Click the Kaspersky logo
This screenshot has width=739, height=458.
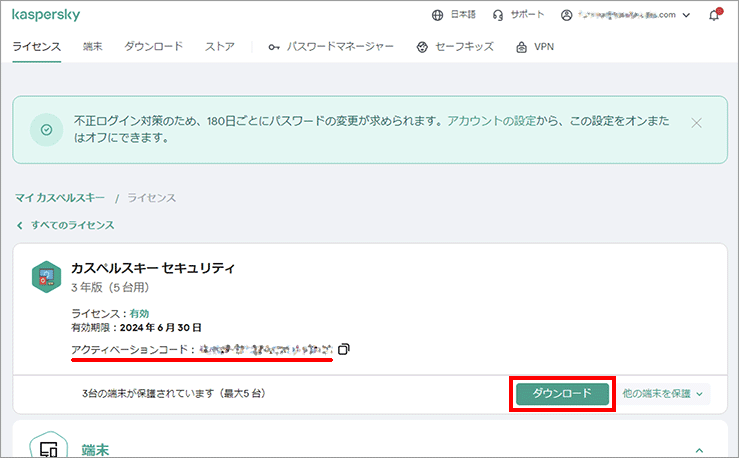(x=46, y=15)
